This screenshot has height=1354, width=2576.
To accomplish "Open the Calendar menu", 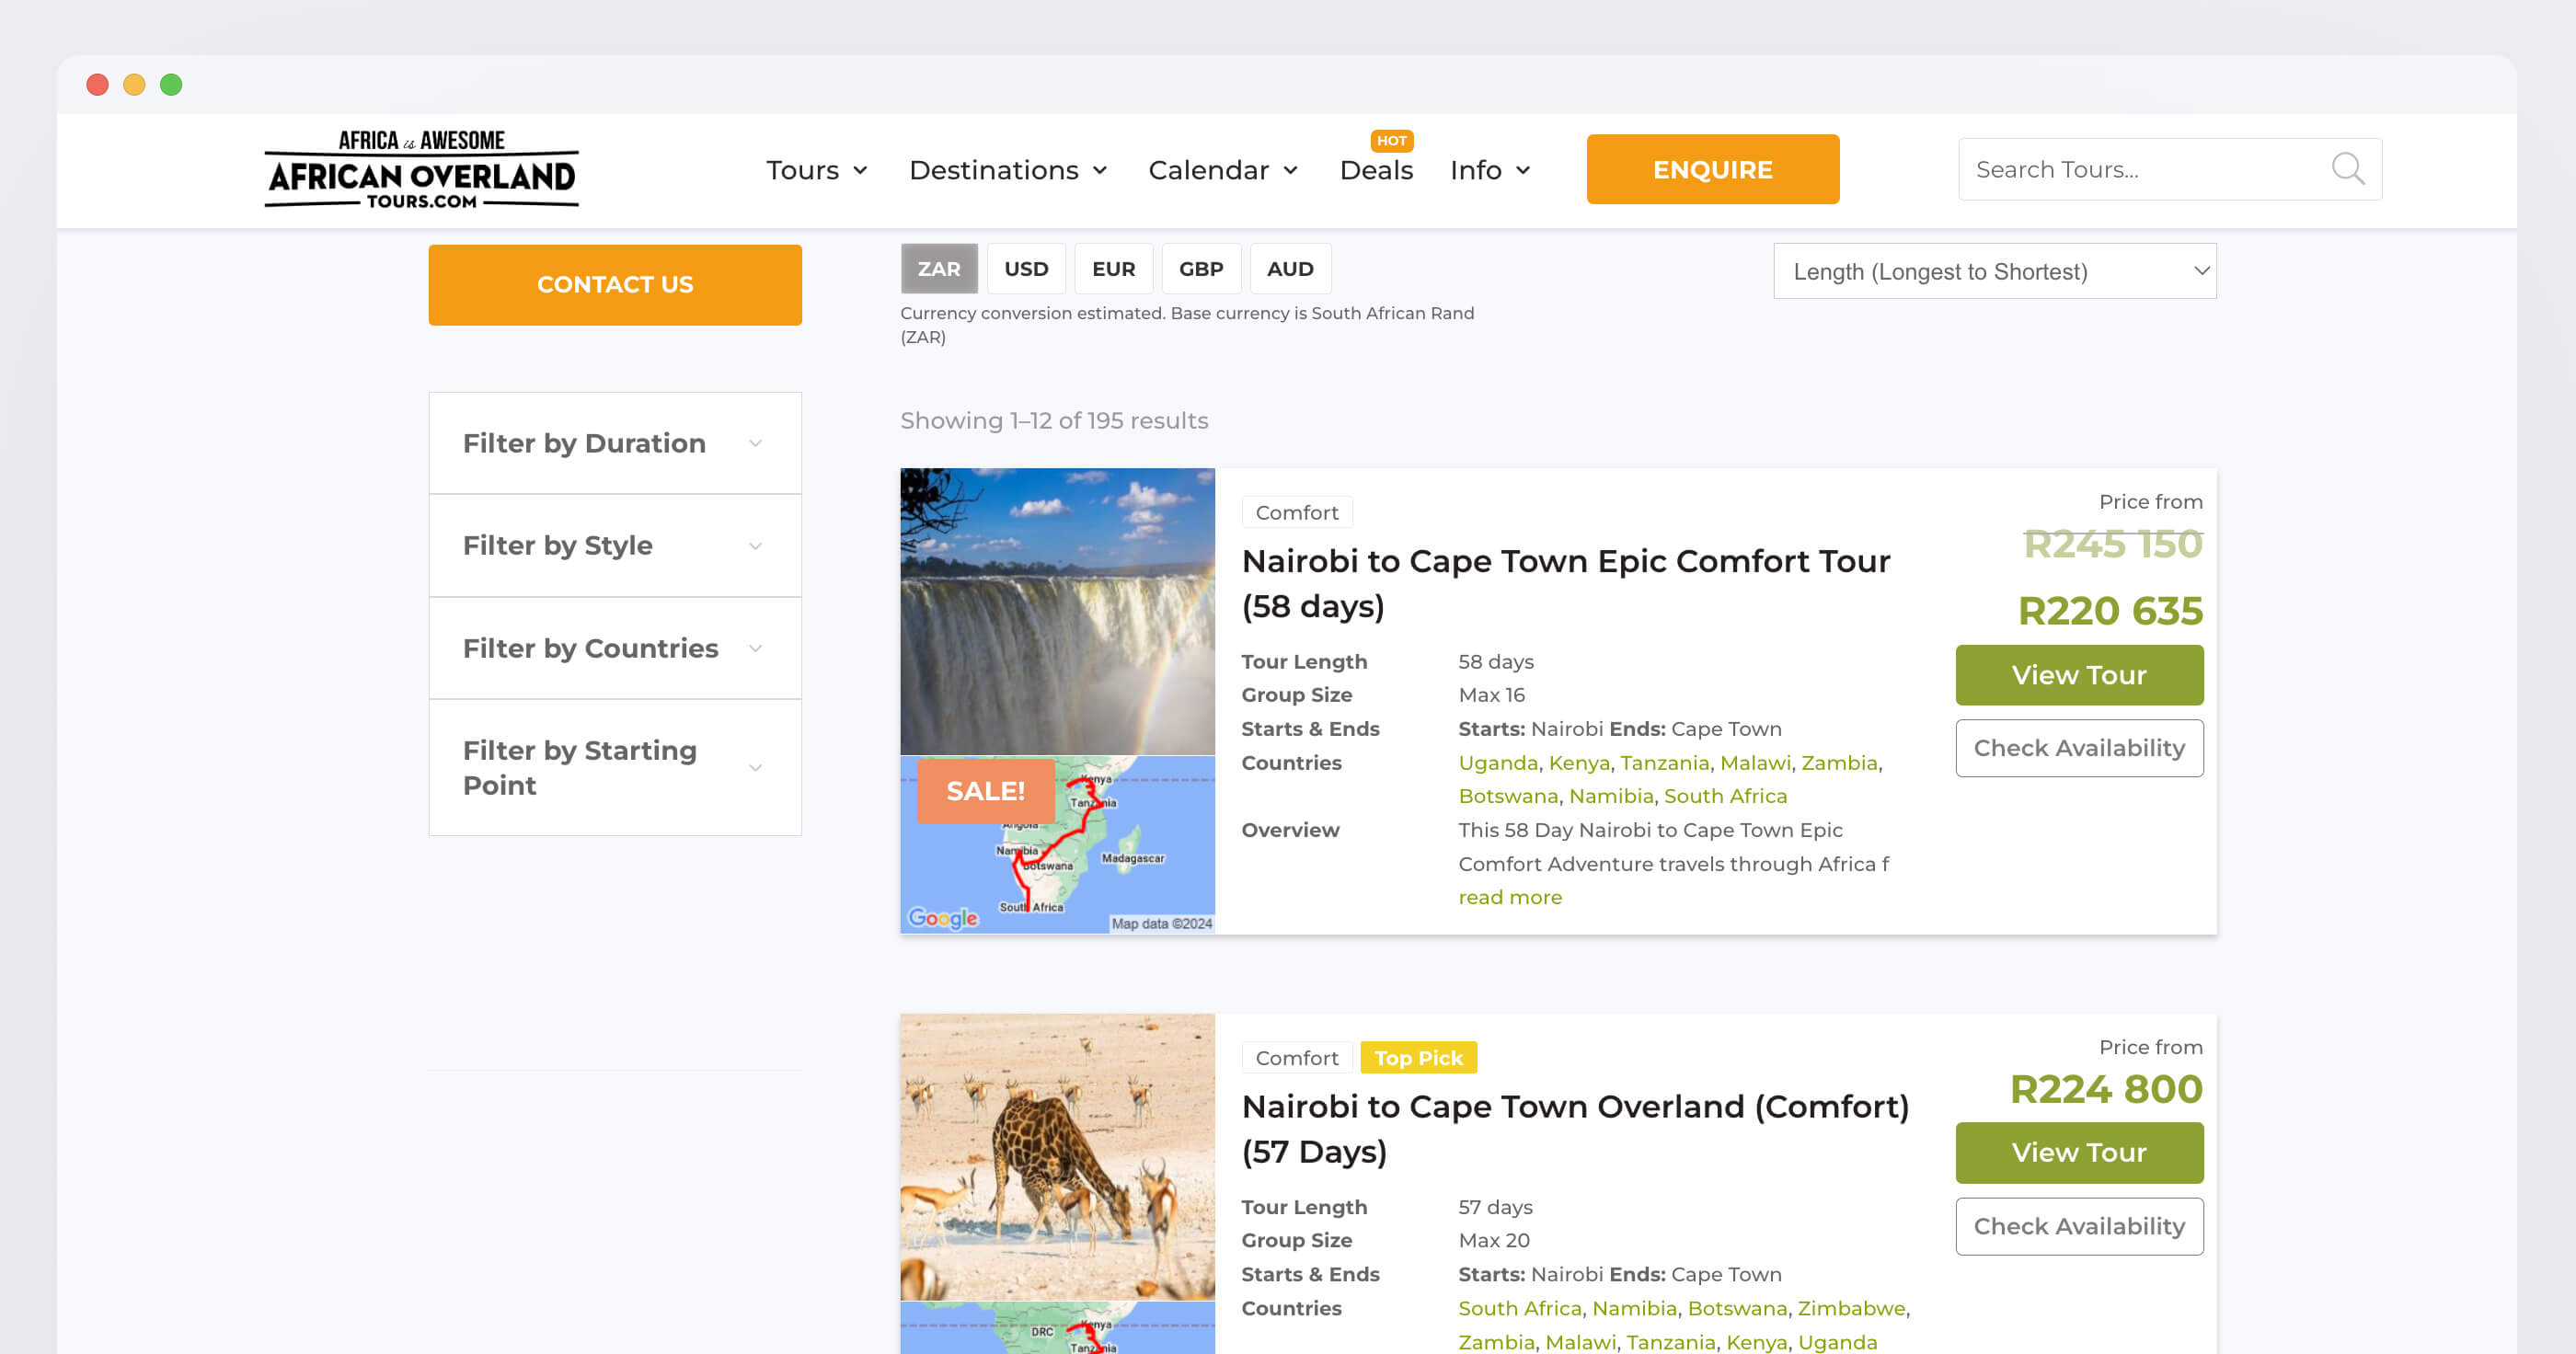I will pyautogui.click(x=1223, y=170).
